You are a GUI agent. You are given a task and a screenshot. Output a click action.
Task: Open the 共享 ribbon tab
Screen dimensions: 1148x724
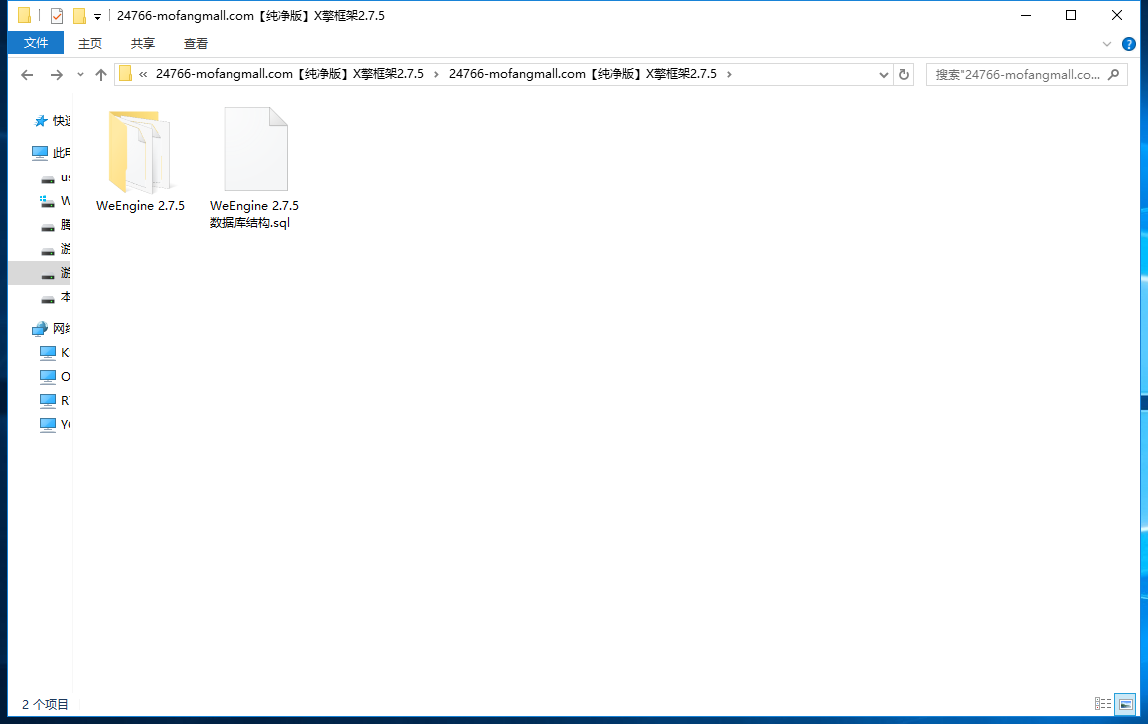(x=143, y=44)
